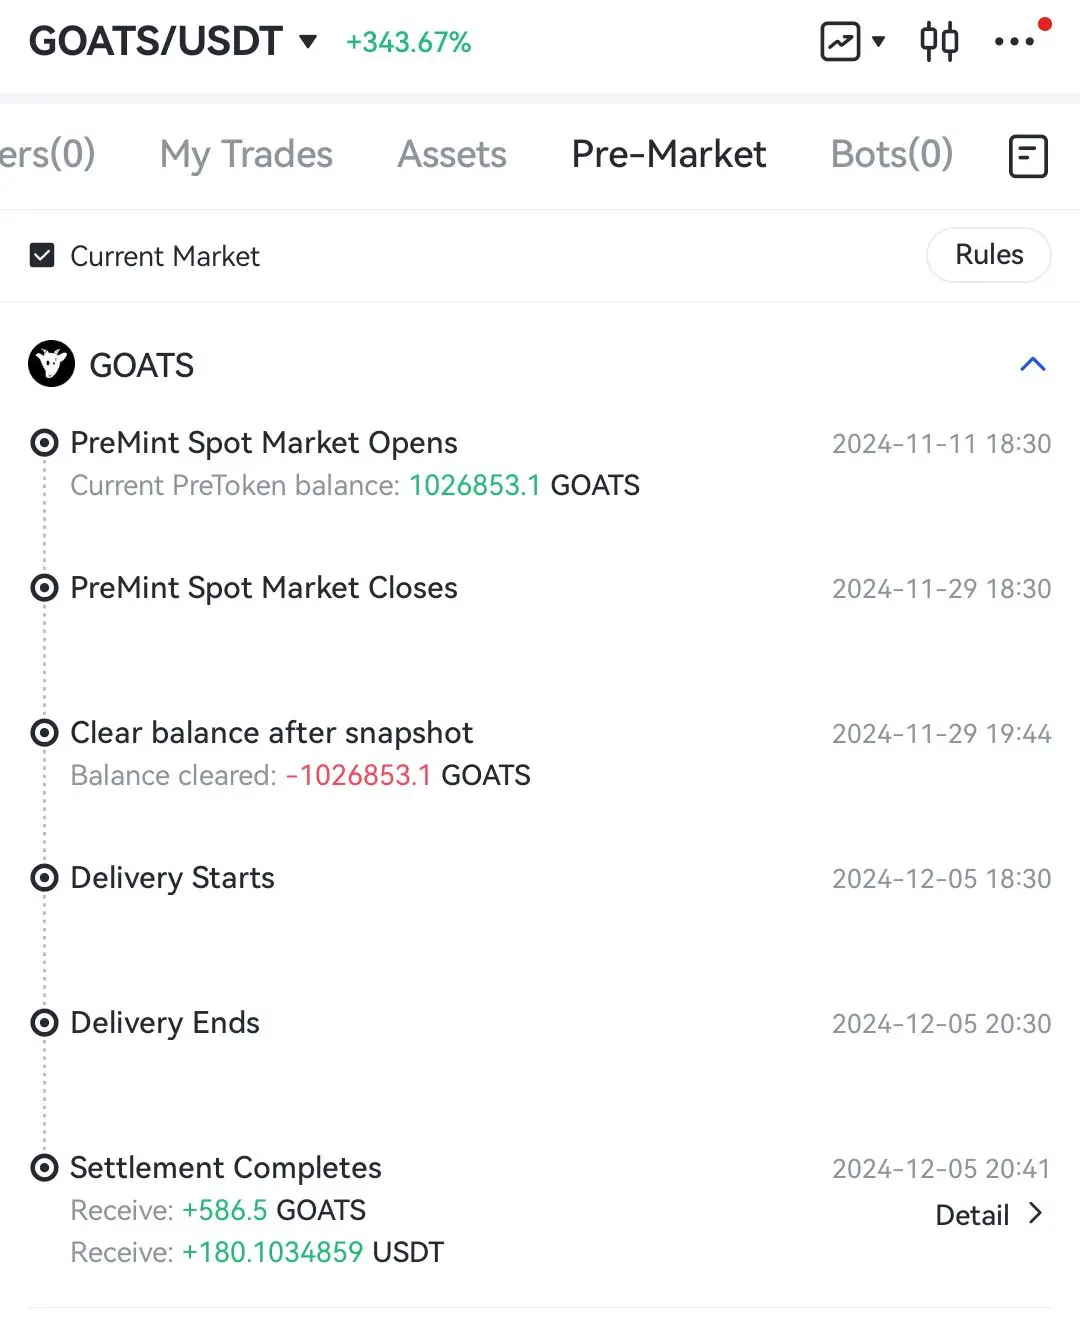Open the Rules button
This screenshot has height=1323, width=1080.
(x=988, y=255)
